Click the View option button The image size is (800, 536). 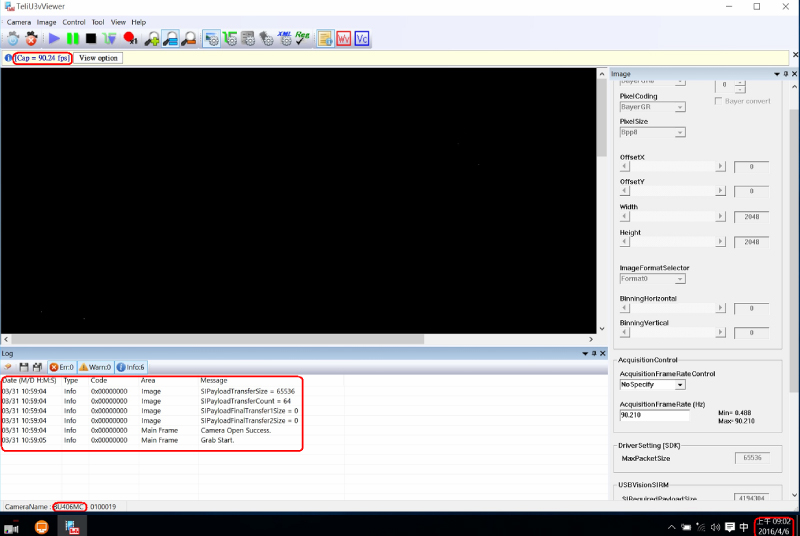[x=99, y=58]
